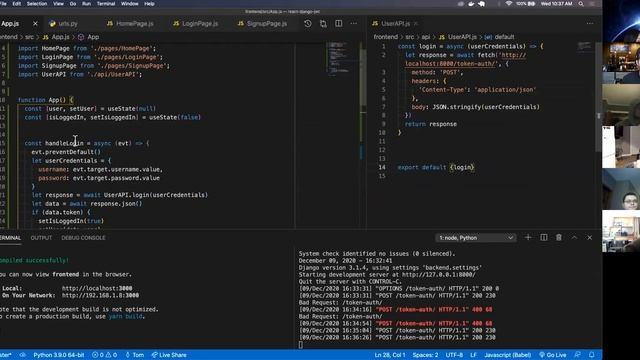Click the 'yarn build' text in terminal
Image resolution: width=640 pixels, height=360 pixels.
[x=126, y=316]
